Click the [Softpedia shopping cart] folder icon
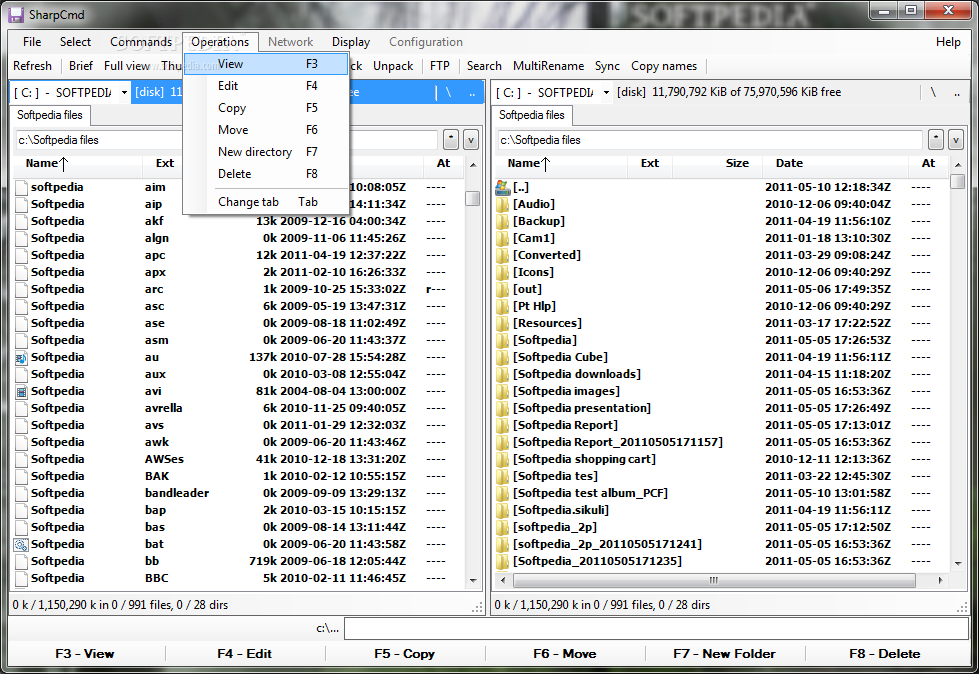Screen dimensions: 979x674 [x=503, y=459]
